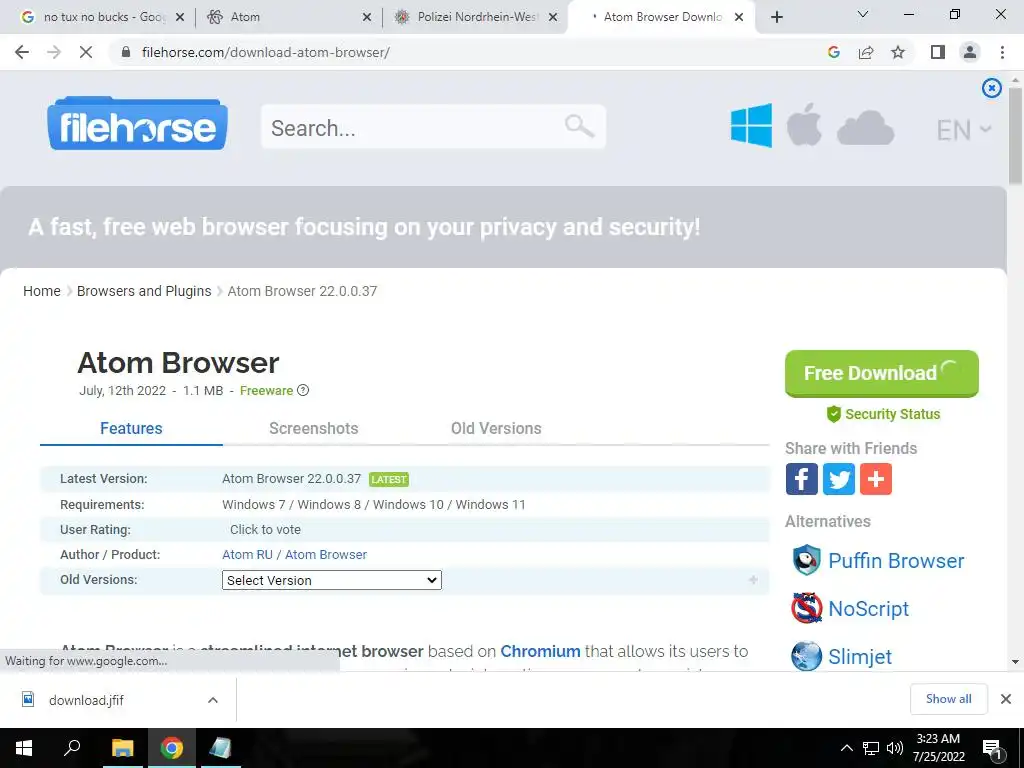Click the Slimjet icon
Viewport: 1024px width, 768px height.
tap(807, 656)
